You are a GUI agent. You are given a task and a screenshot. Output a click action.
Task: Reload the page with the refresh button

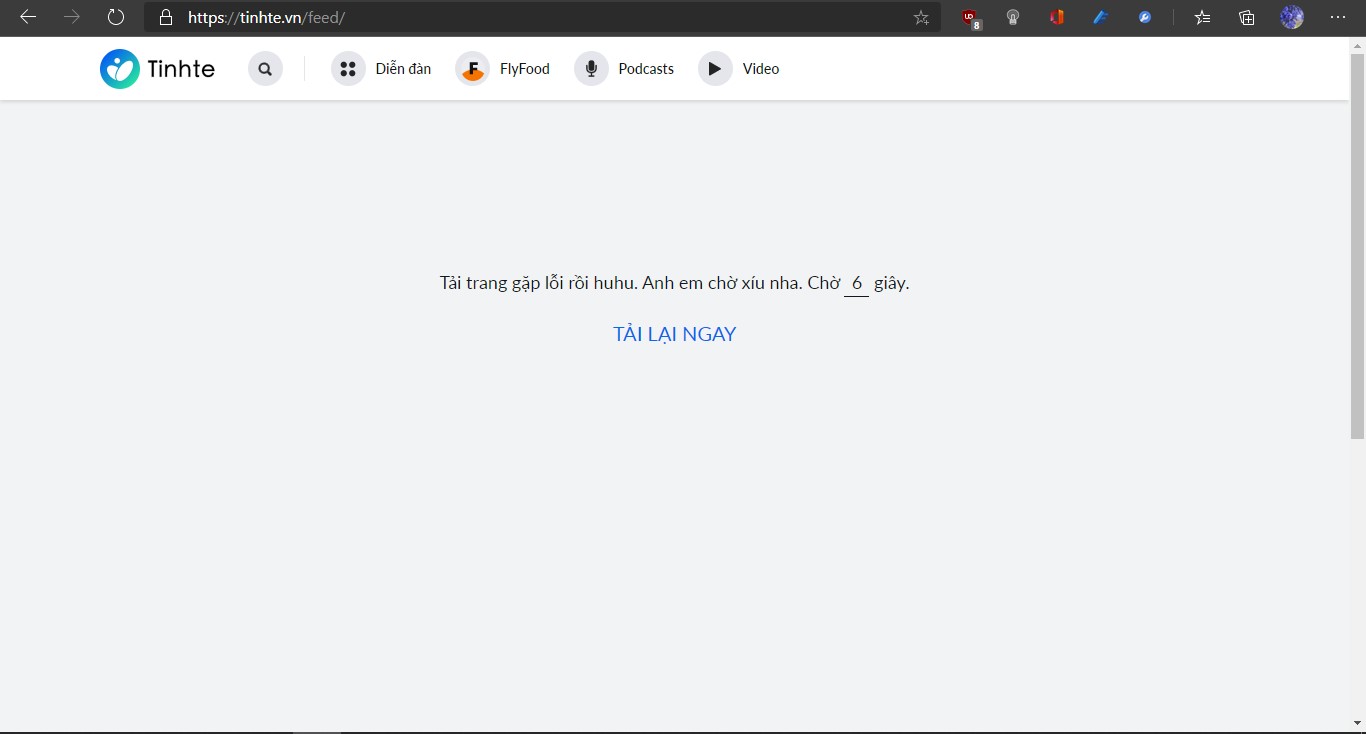click(115, 17)
